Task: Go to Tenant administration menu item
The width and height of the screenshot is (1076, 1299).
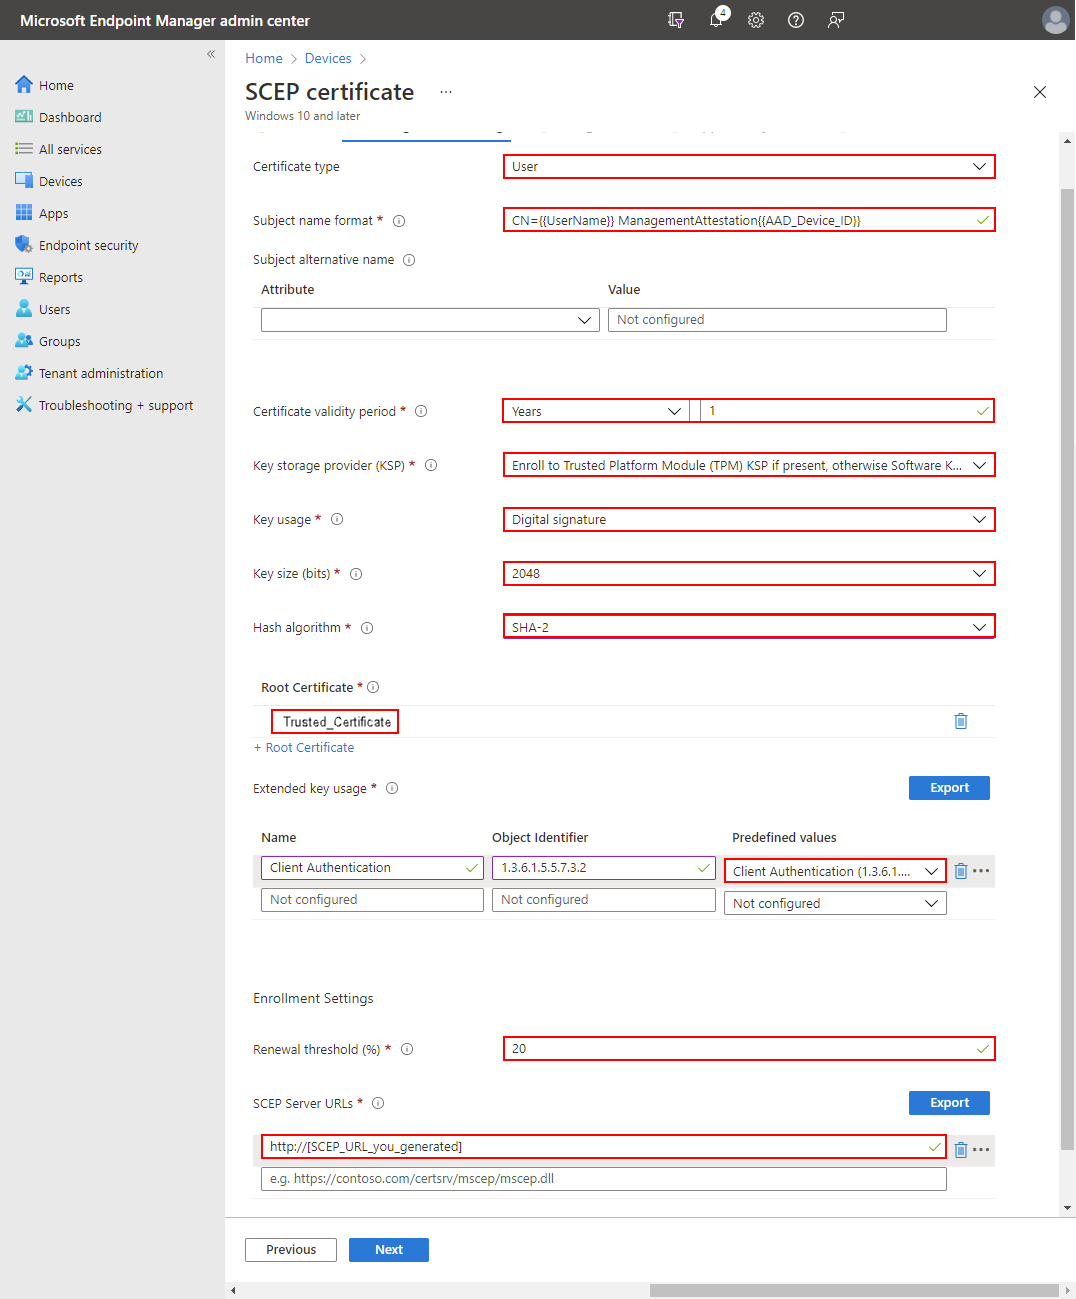Action: tap(100, 374)
